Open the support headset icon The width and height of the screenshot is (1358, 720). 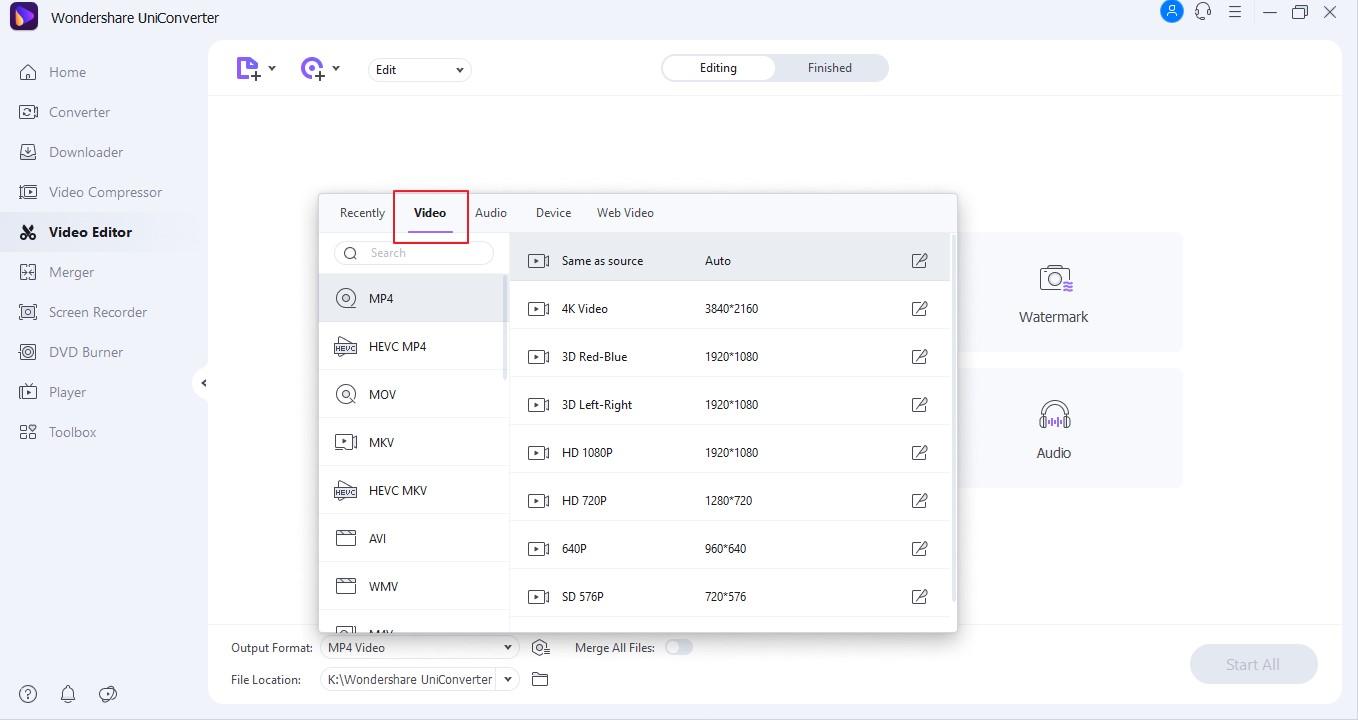coord(1203,12)
